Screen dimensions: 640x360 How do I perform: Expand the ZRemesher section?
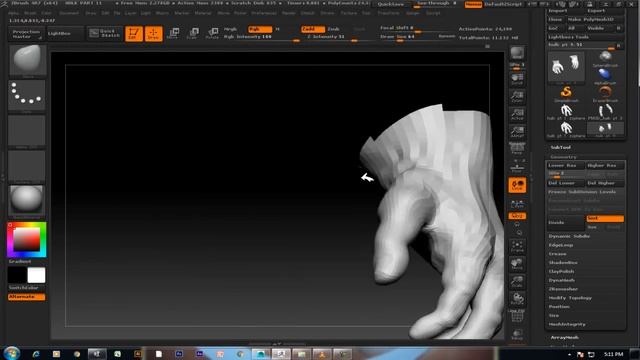pyautogui.click(x=563, y=289)
